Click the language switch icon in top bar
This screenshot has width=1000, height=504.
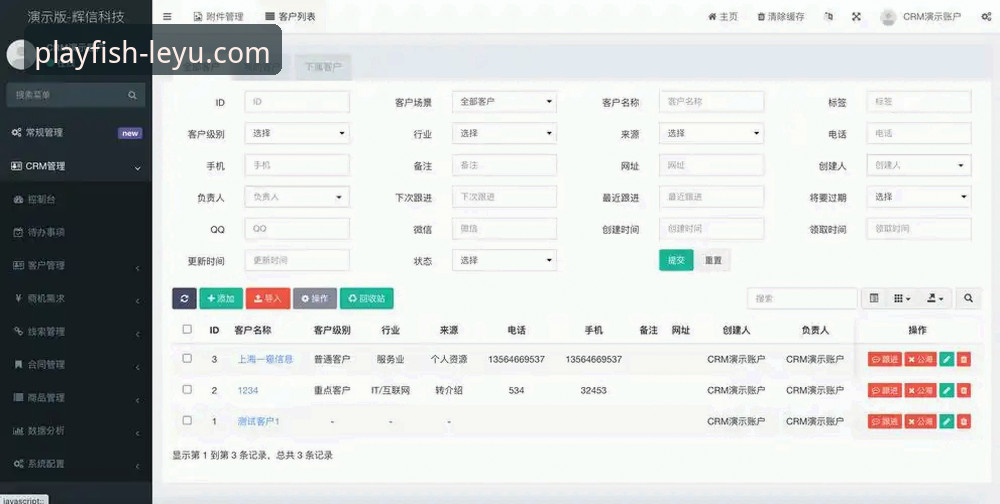coord(828,17)
